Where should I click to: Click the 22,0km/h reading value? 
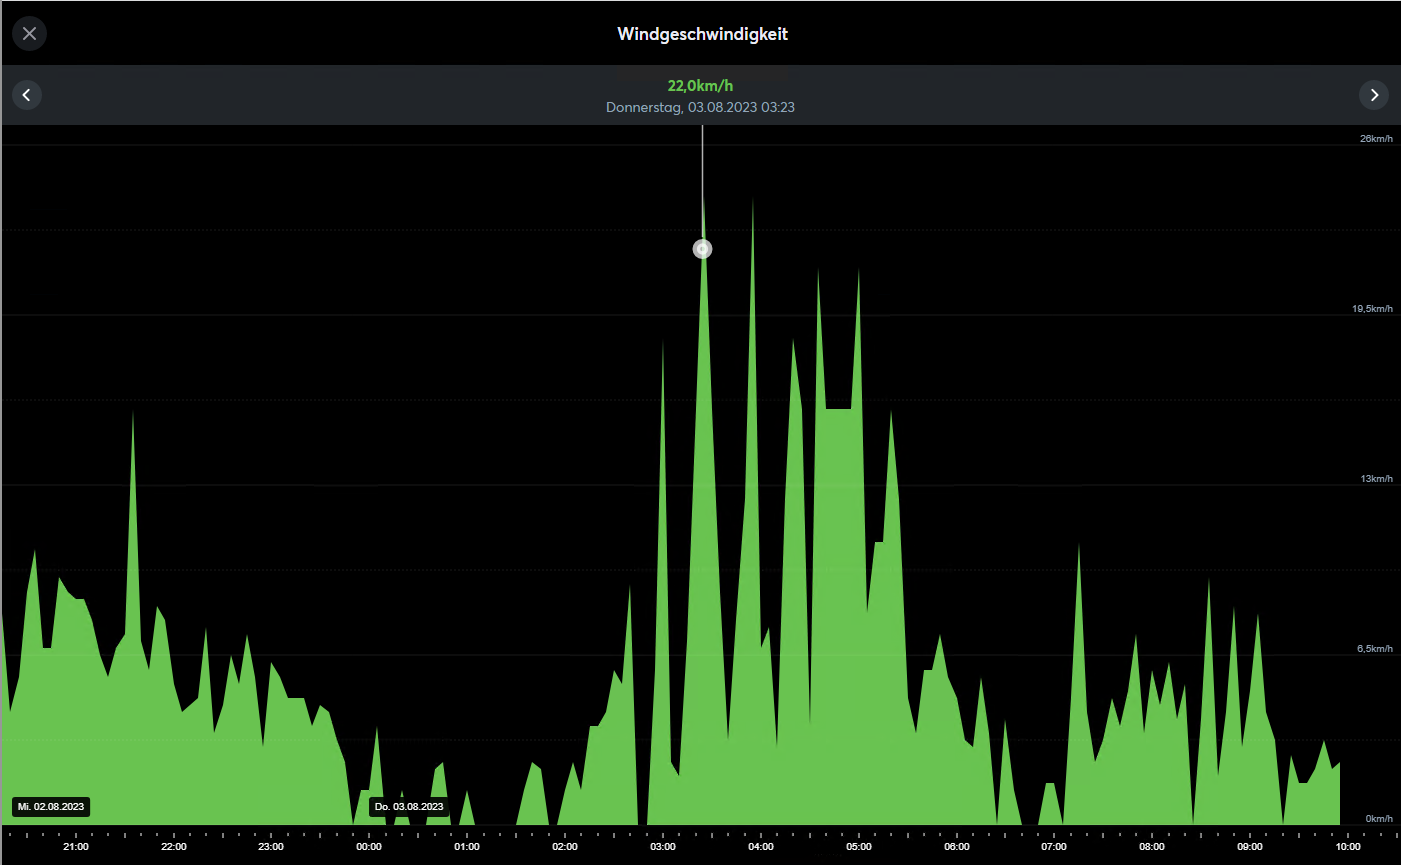pyautogui.click(x=700, y=86)
